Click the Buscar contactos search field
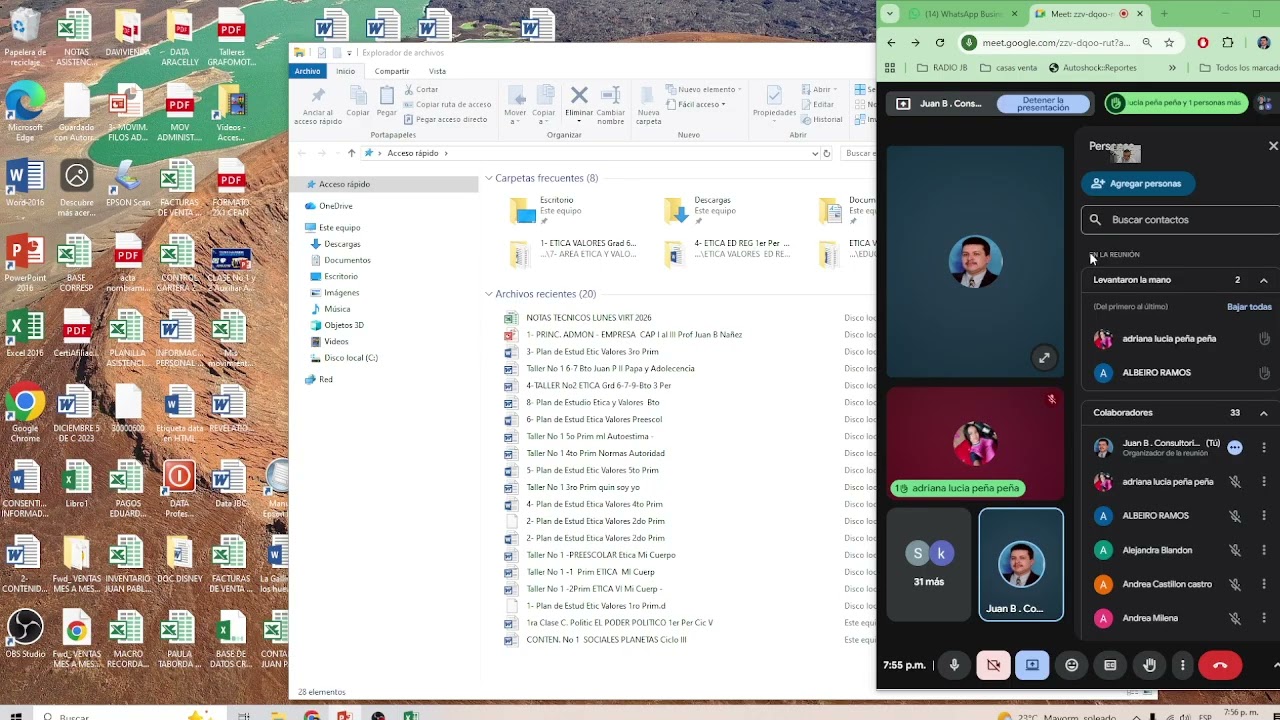The height and width of the screenshot is (720, 1280). 1180,219
